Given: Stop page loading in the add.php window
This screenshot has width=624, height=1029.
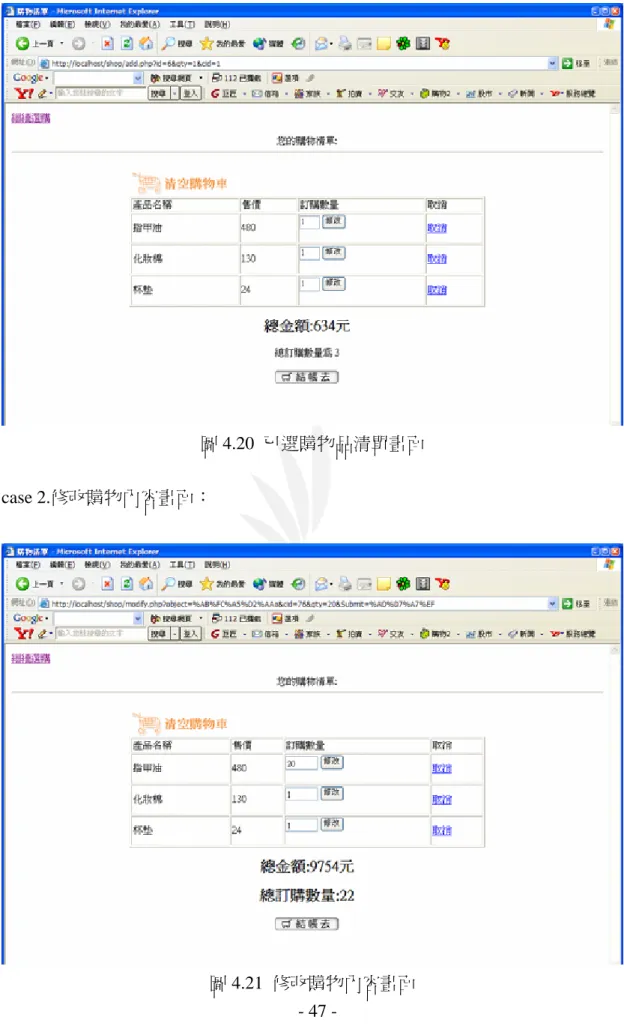Looking at the screenshot, I should [x=108, y=43].
